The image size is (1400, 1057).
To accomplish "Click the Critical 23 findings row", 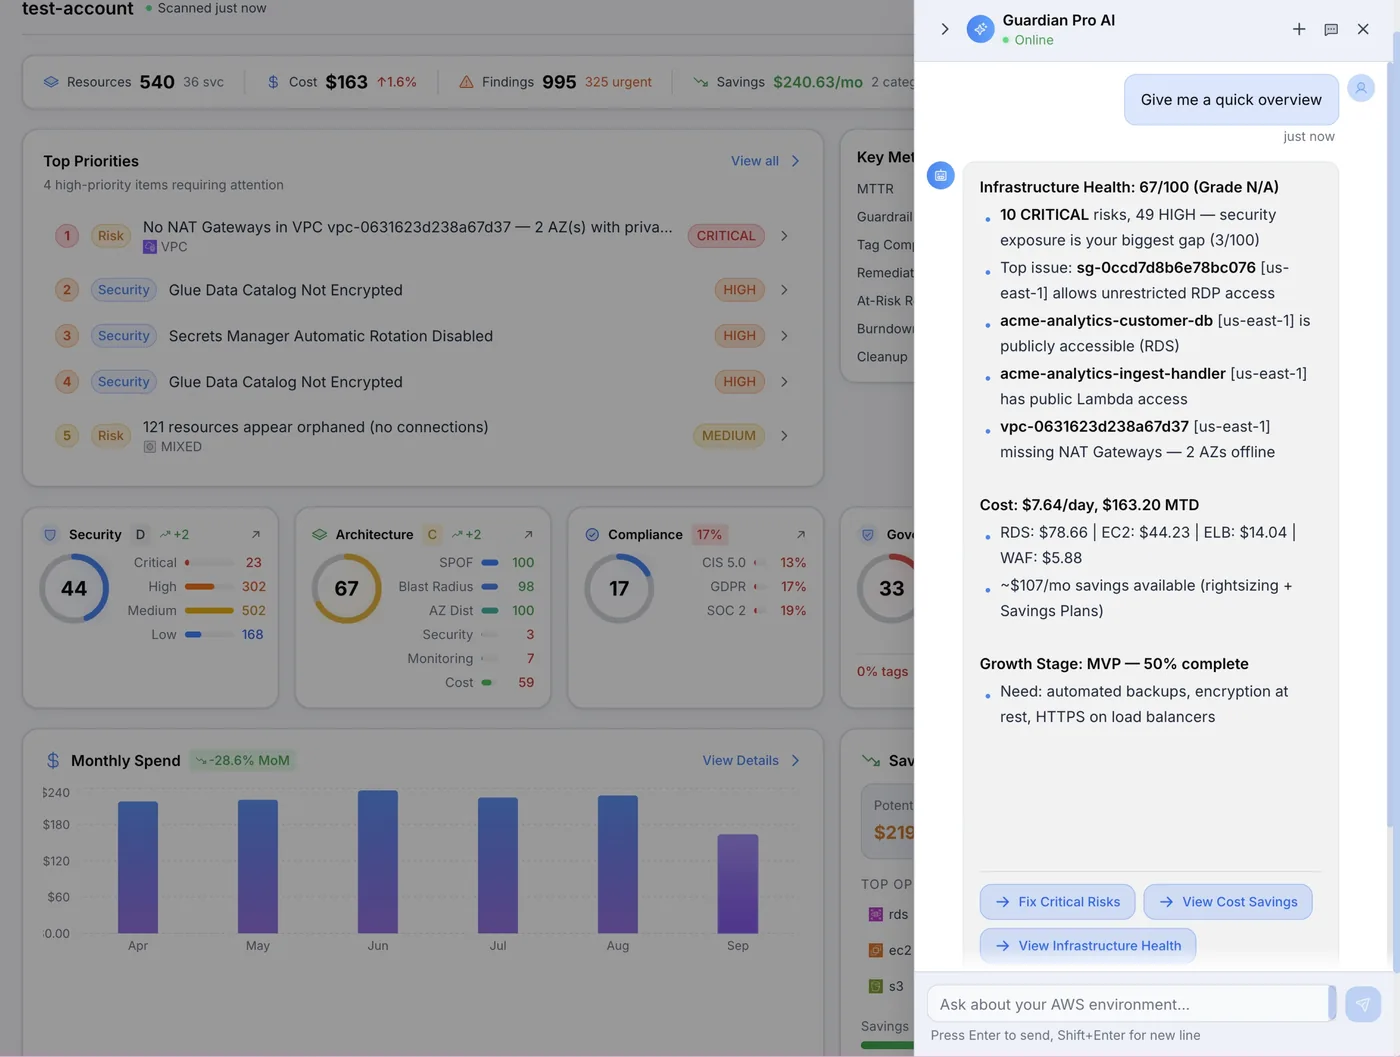I will tap(198, 563).
